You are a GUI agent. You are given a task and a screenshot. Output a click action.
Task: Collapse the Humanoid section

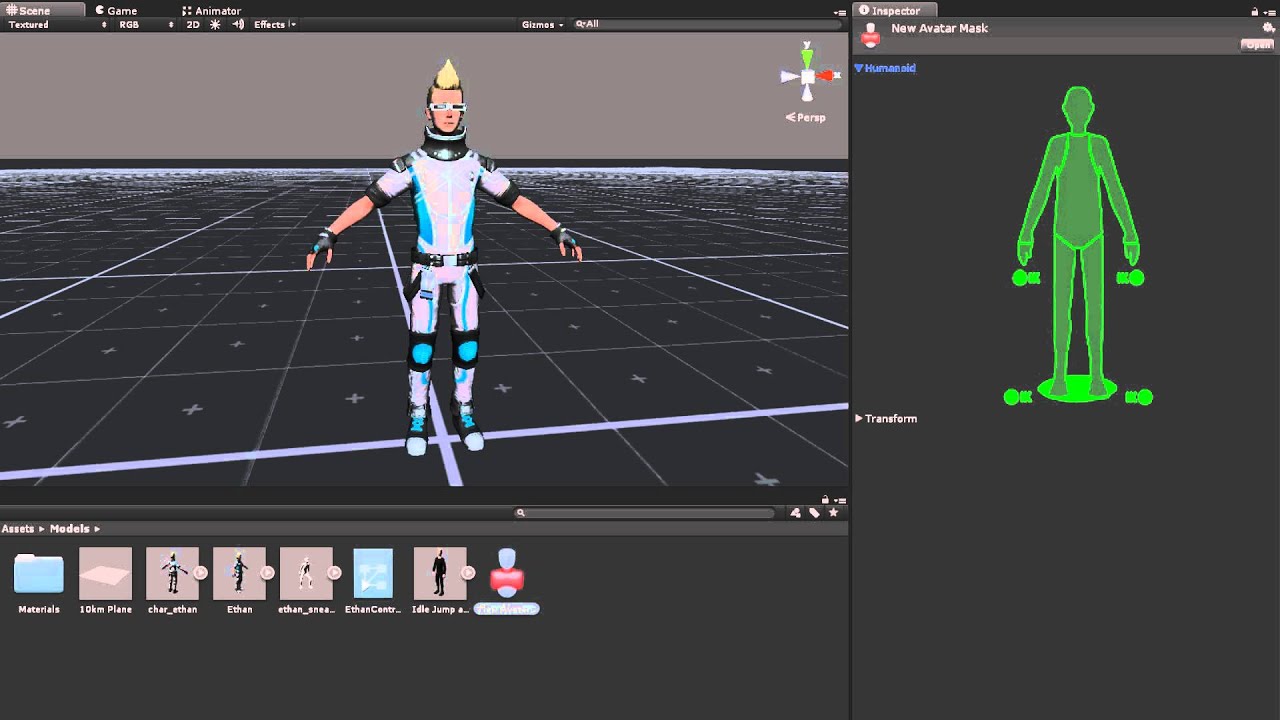click(x=885, y=68)
